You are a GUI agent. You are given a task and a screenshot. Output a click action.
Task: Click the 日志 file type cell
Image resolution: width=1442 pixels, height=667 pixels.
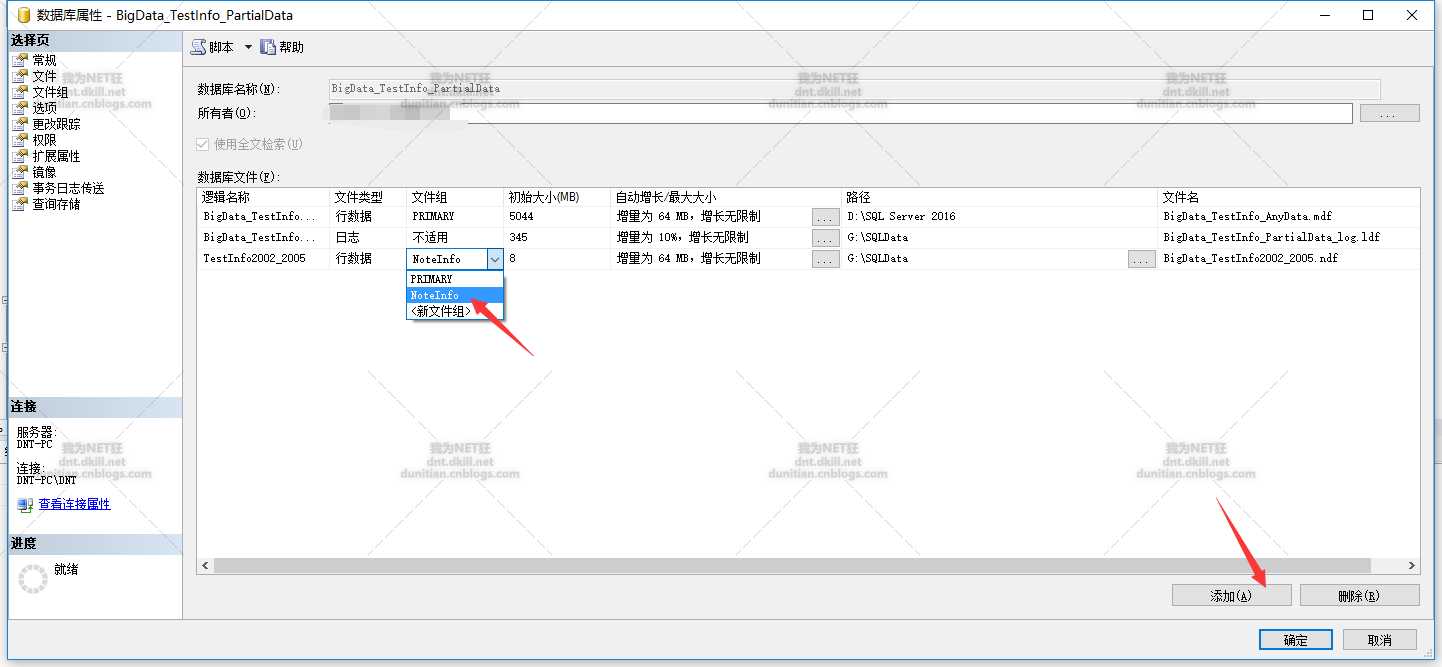(x=368, y=237)
